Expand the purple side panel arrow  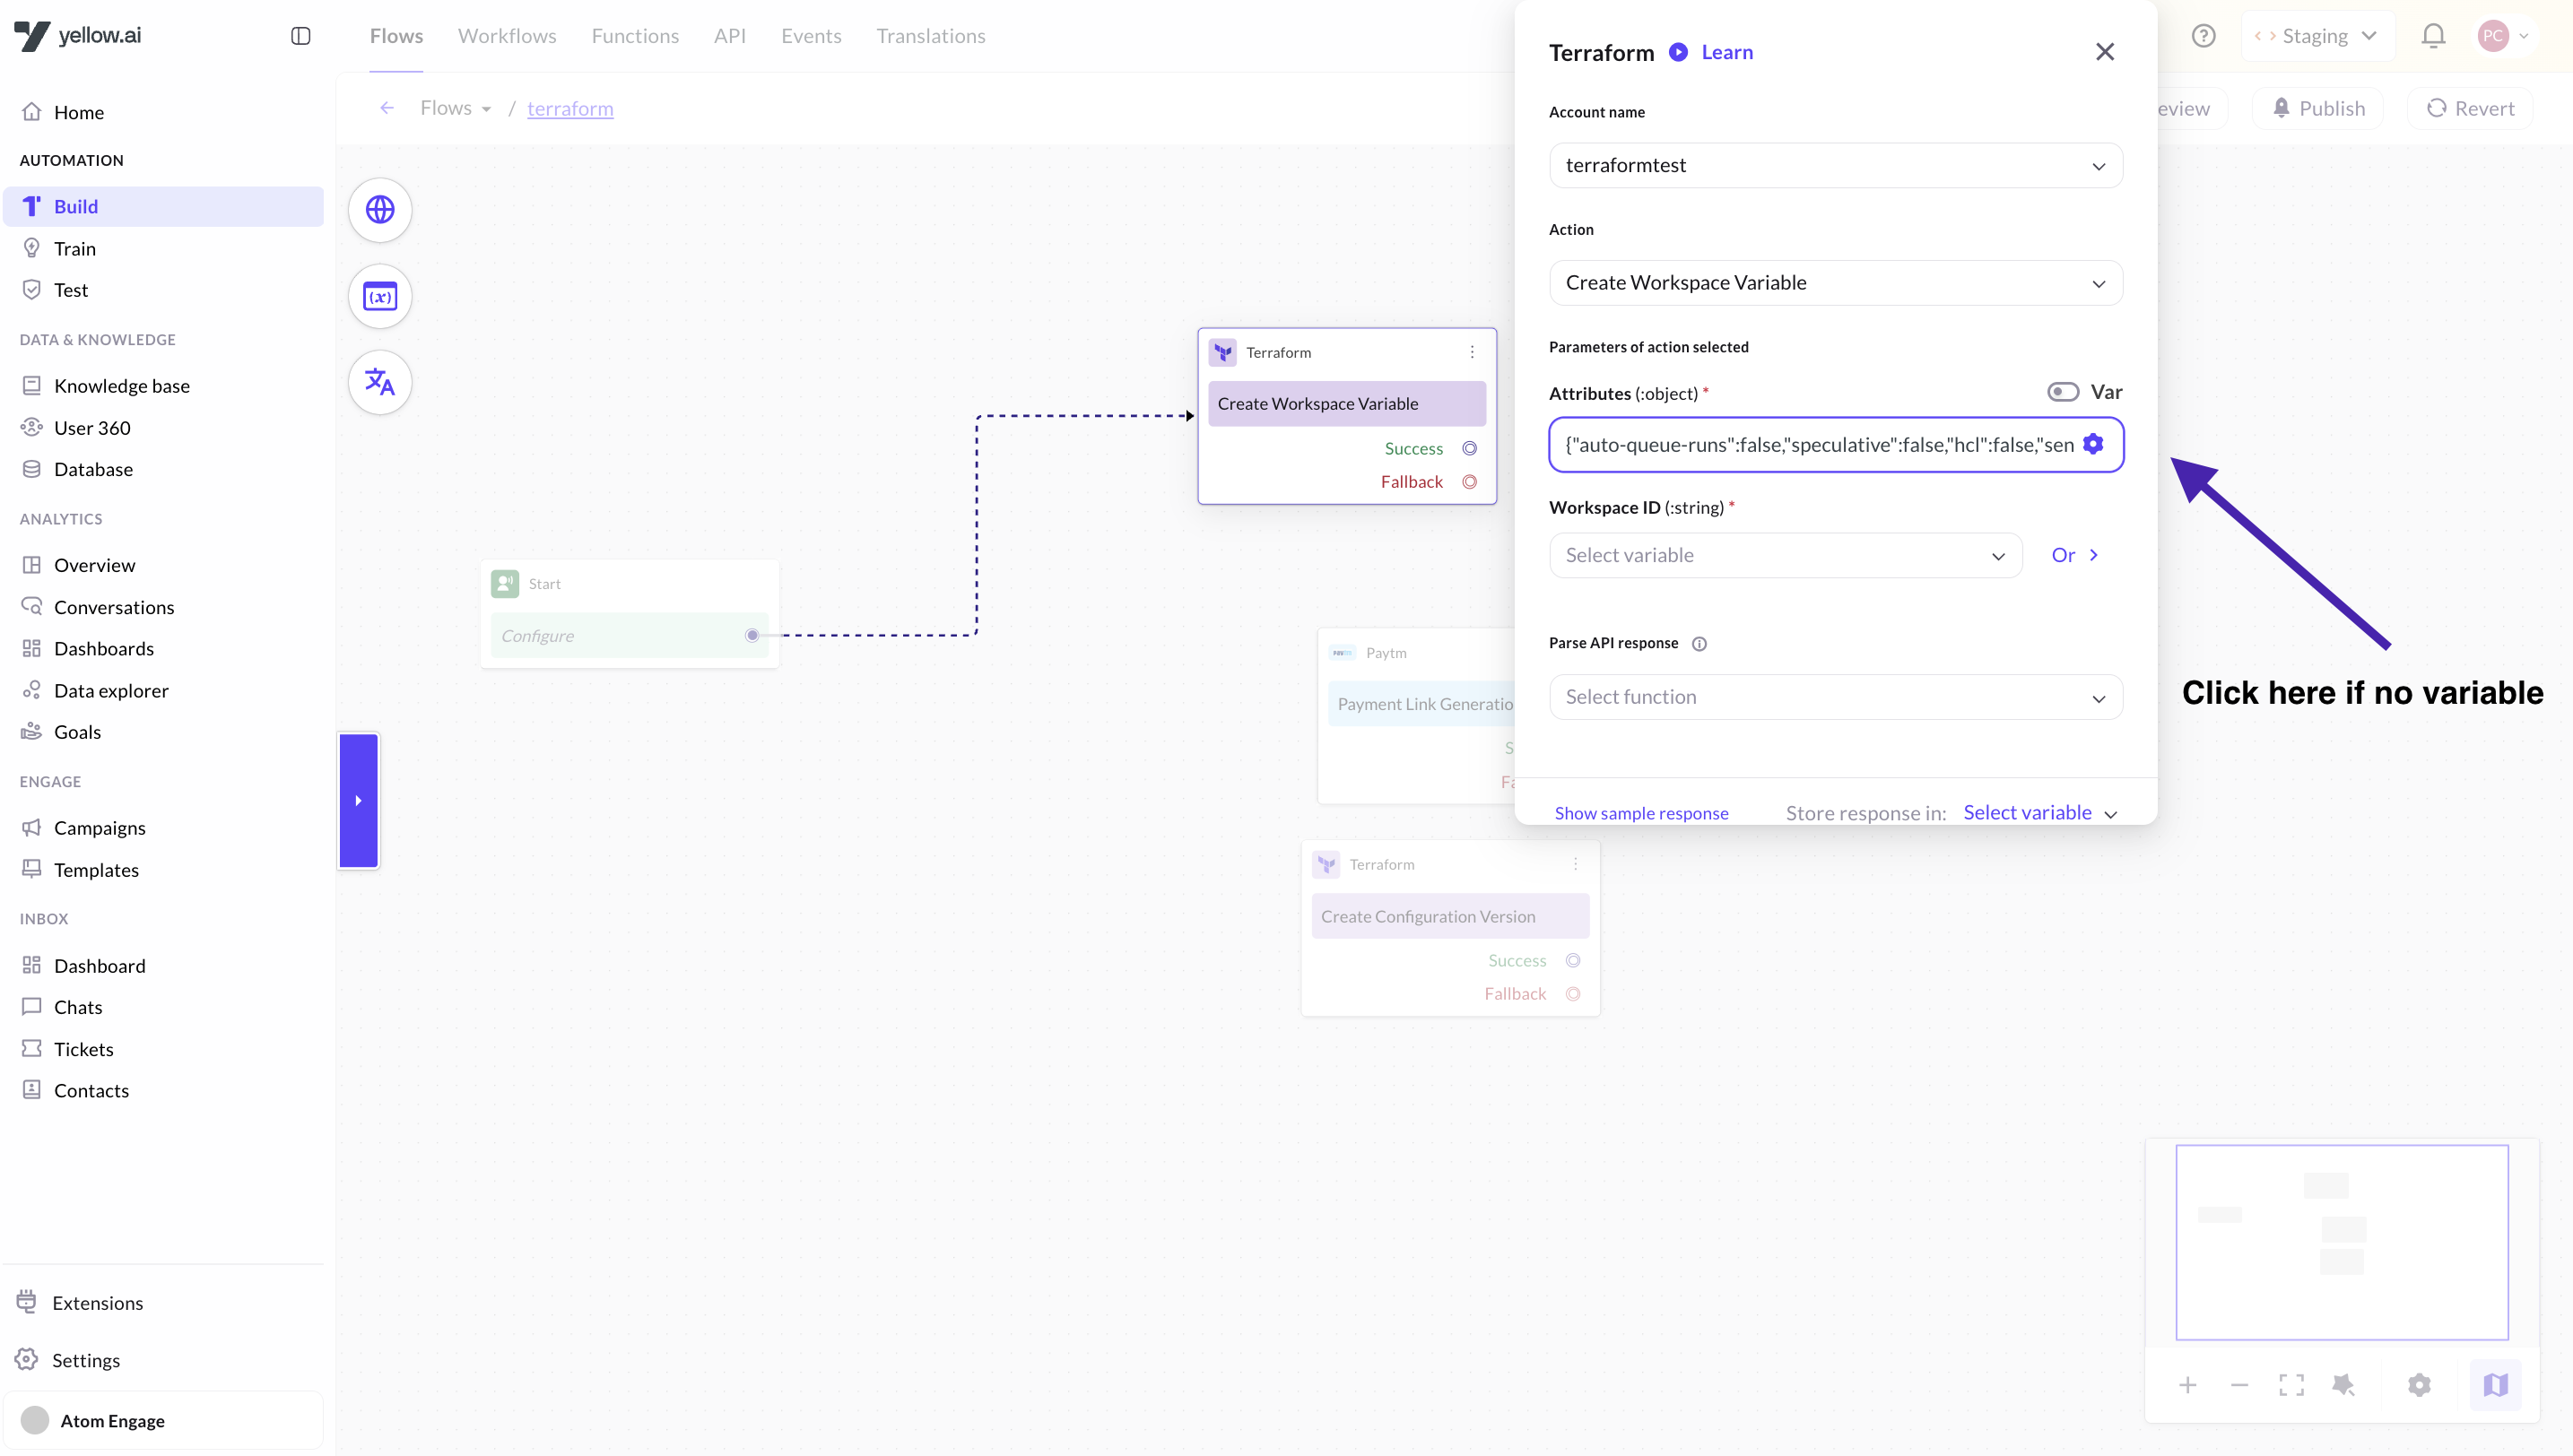[x=358, y=800]
